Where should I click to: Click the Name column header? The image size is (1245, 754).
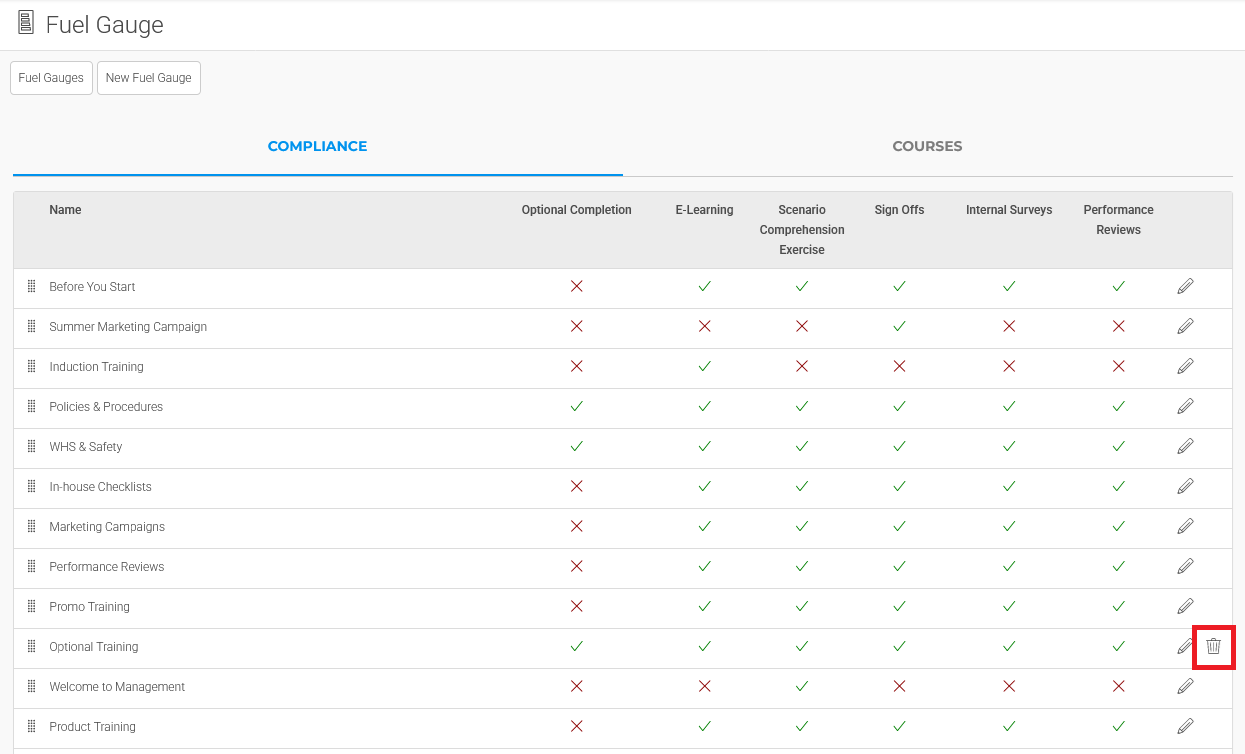pos(65,210)
